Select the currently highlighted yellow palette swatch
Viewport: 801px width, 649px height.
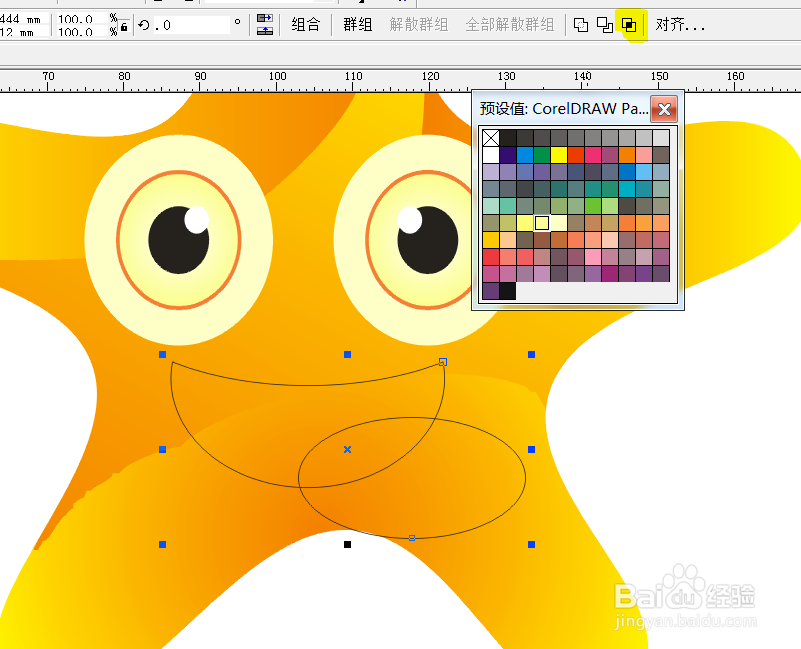542,223
